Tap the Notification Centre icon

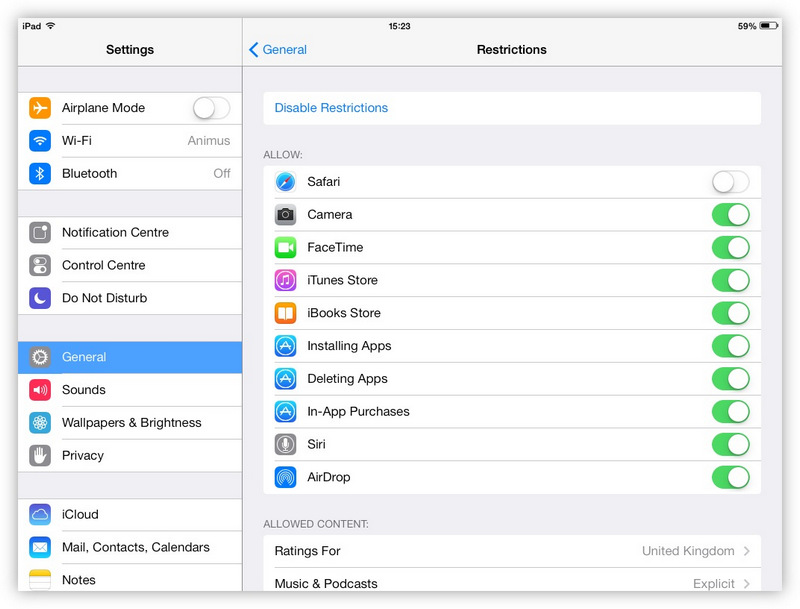coord(40,233)
